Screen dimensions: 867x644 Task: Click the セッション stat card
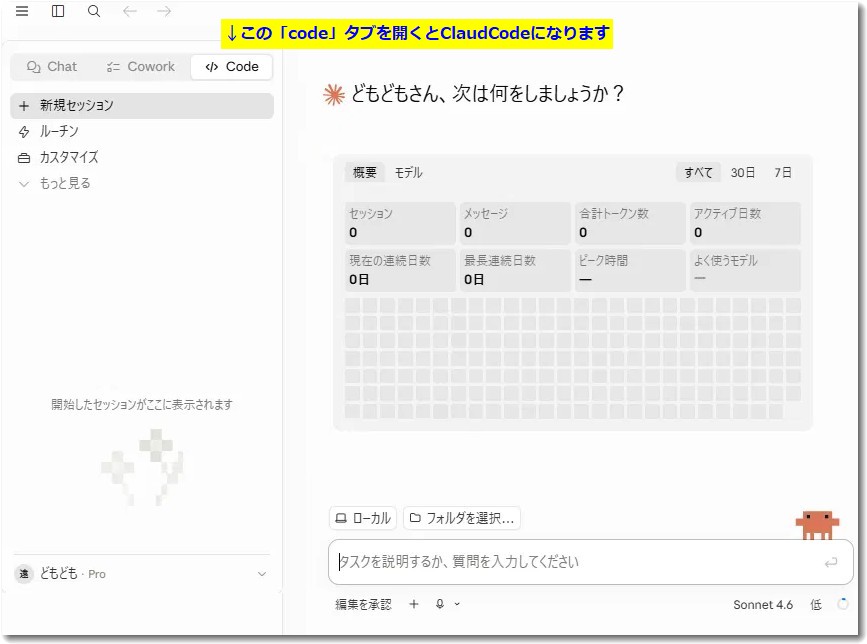click(x=400, y=223)
